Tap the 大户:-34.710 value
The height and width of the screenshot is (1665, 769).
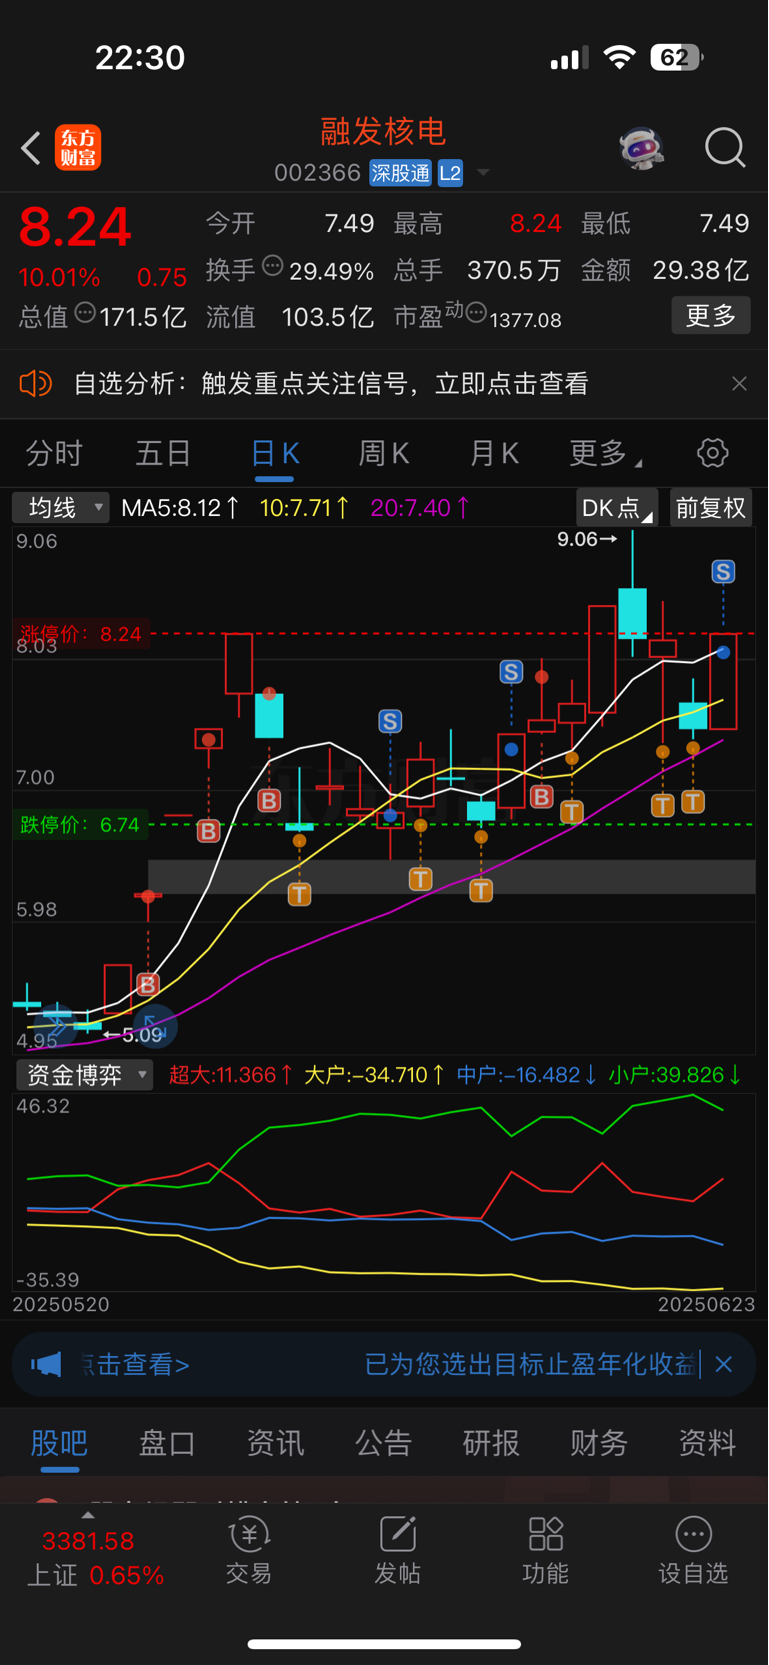pyautogui.click(x=374, y=1075)
